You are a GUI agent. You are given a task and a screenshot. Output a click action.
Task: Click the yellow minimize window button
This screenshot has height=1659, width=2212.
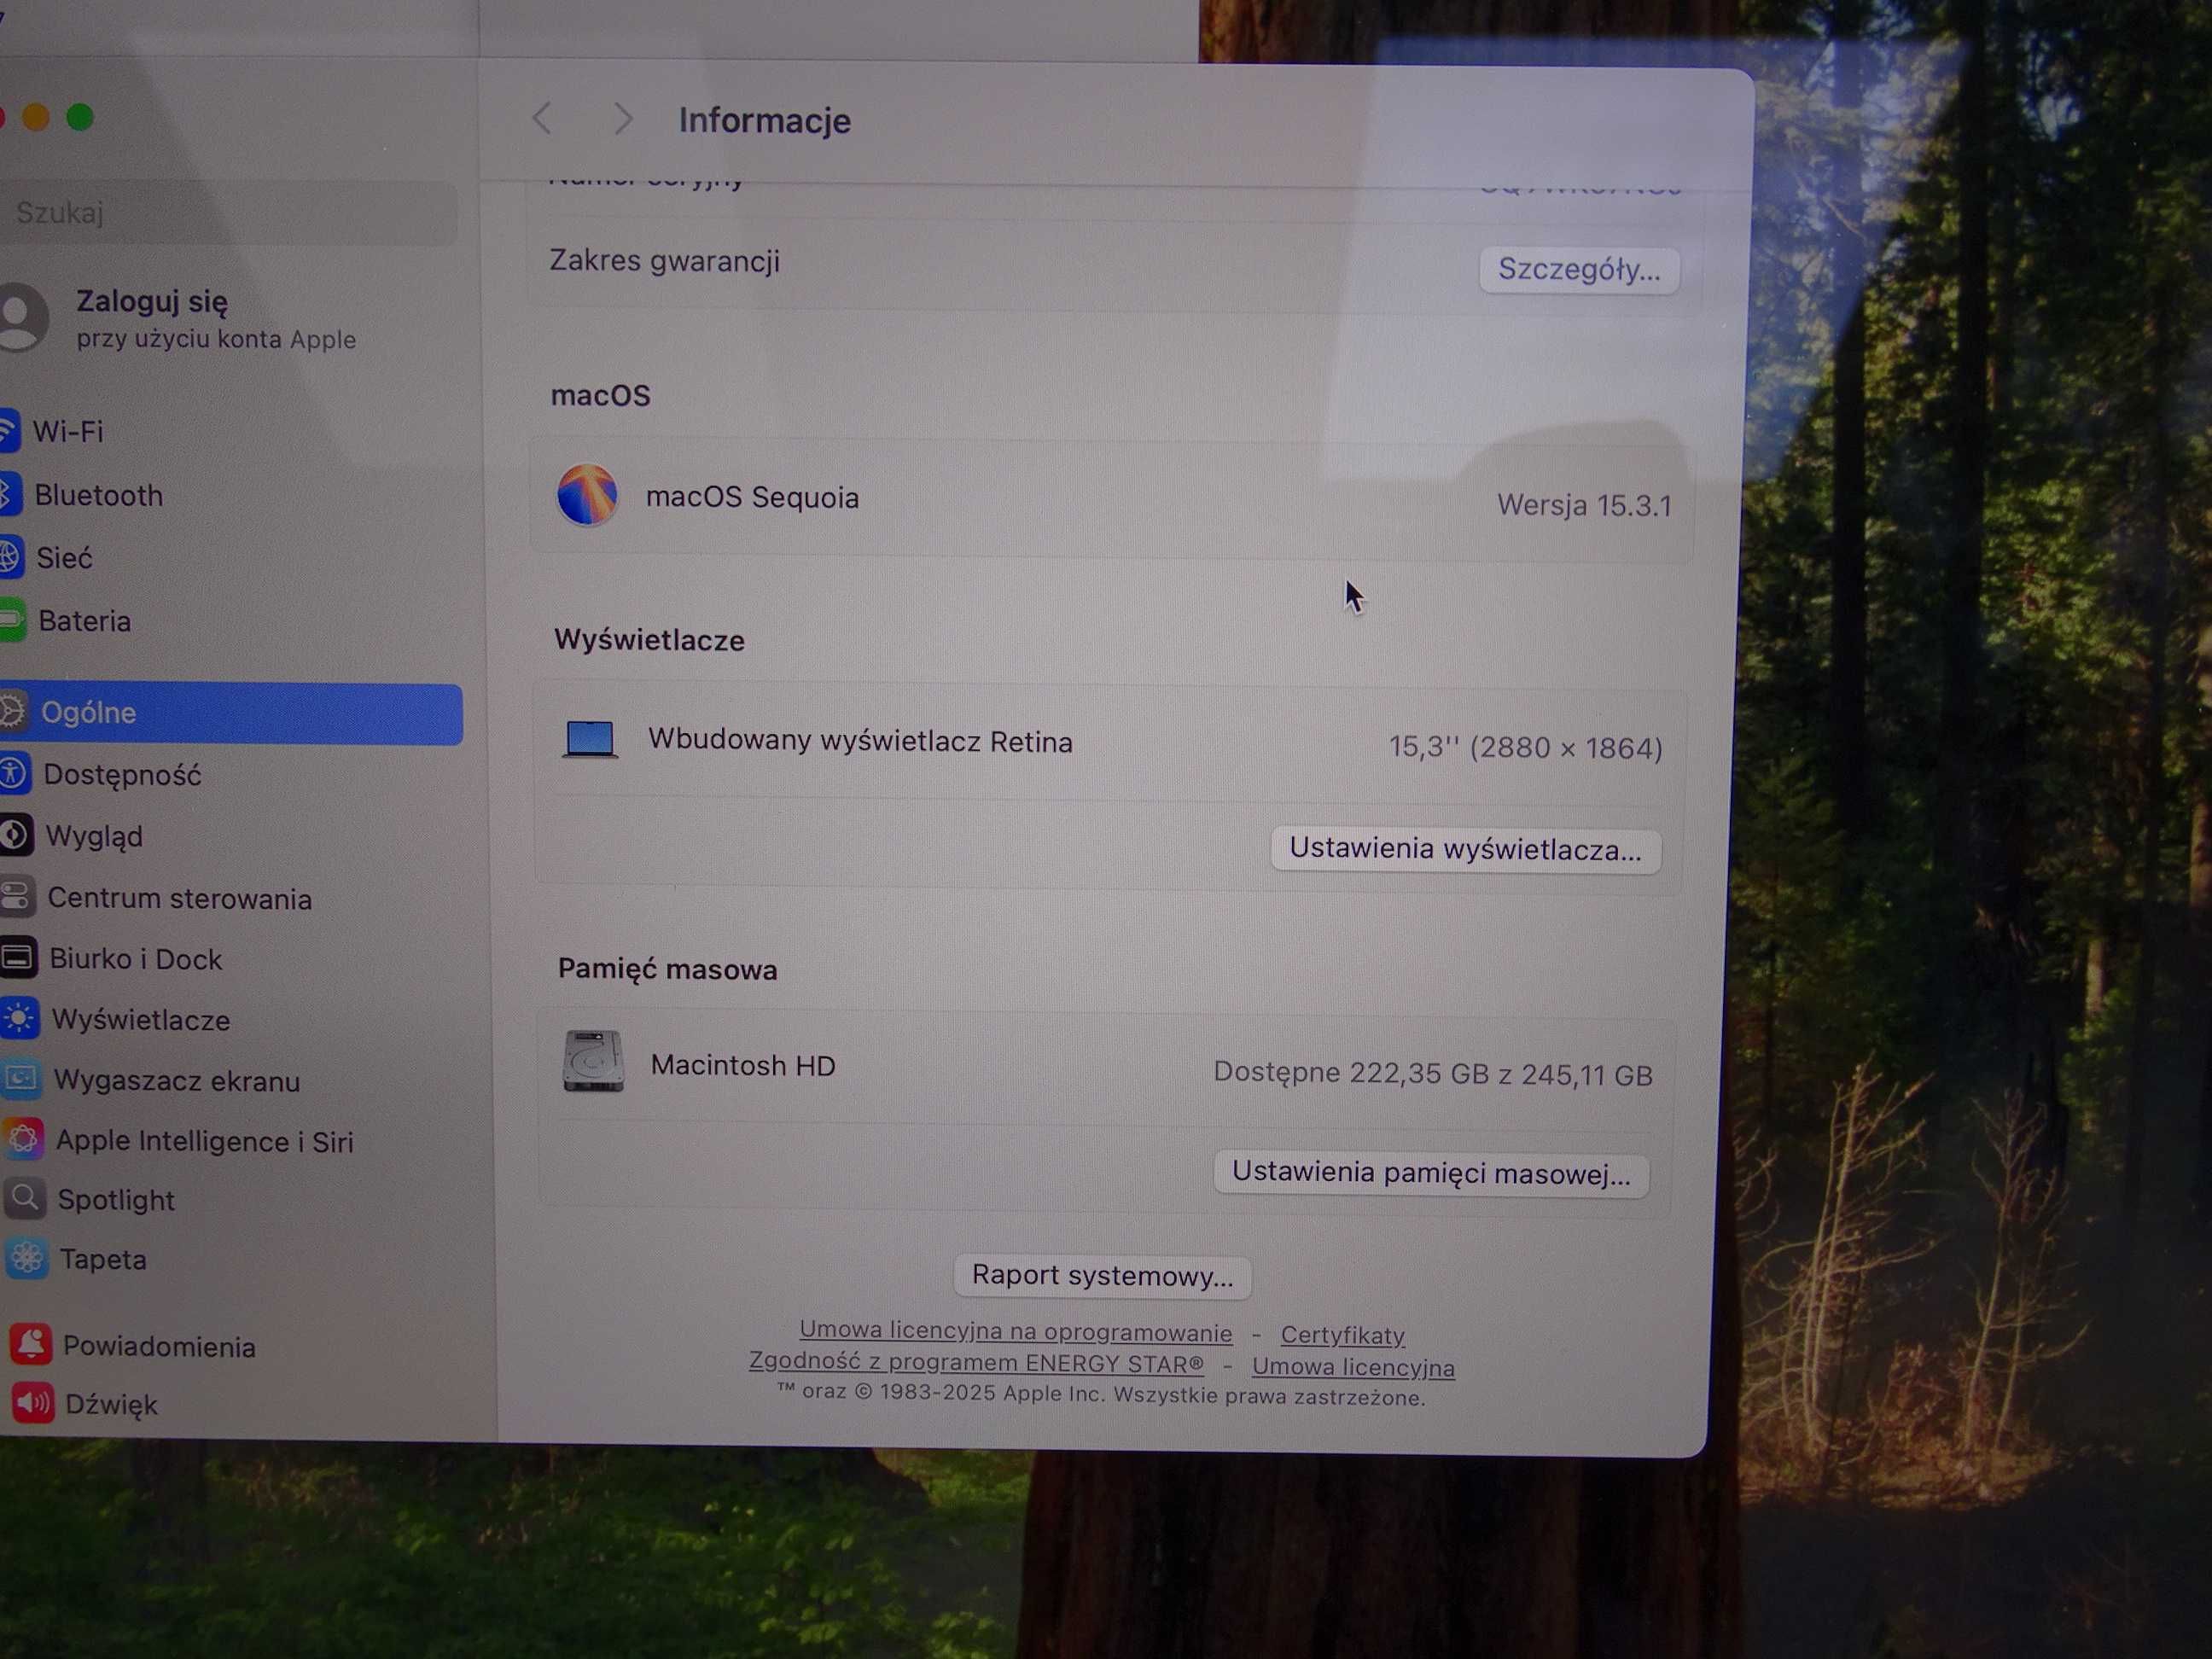(36, 117)
